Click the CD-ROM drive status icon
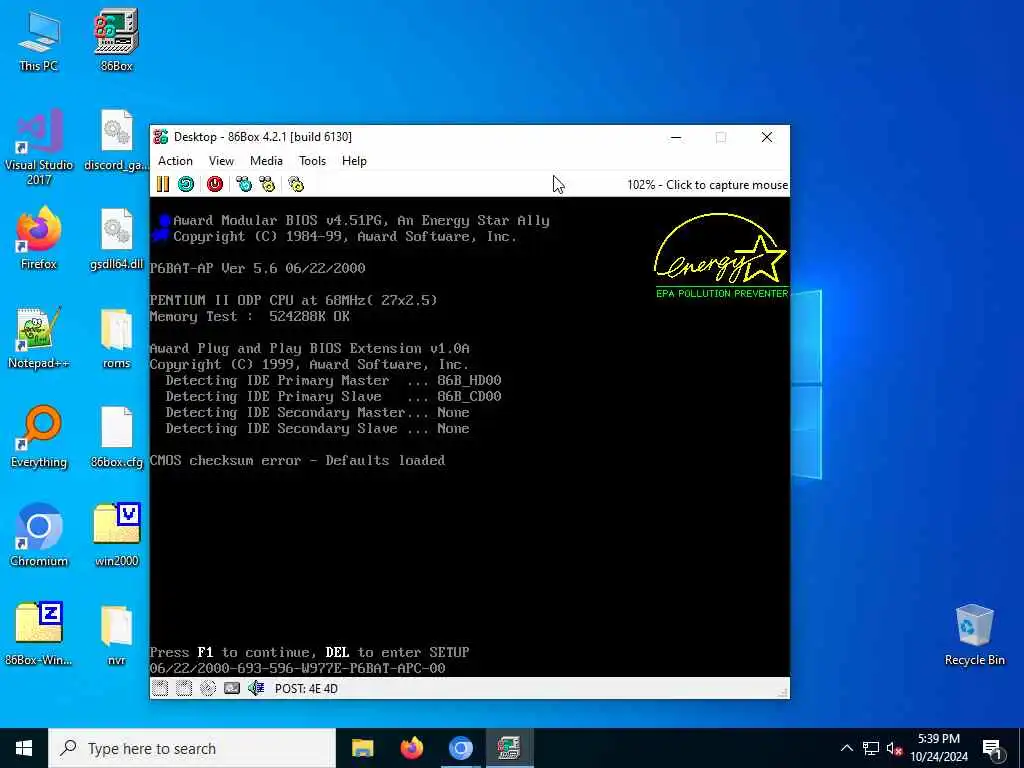Viewport: 1024px width, 768px height. coord(208,688)
